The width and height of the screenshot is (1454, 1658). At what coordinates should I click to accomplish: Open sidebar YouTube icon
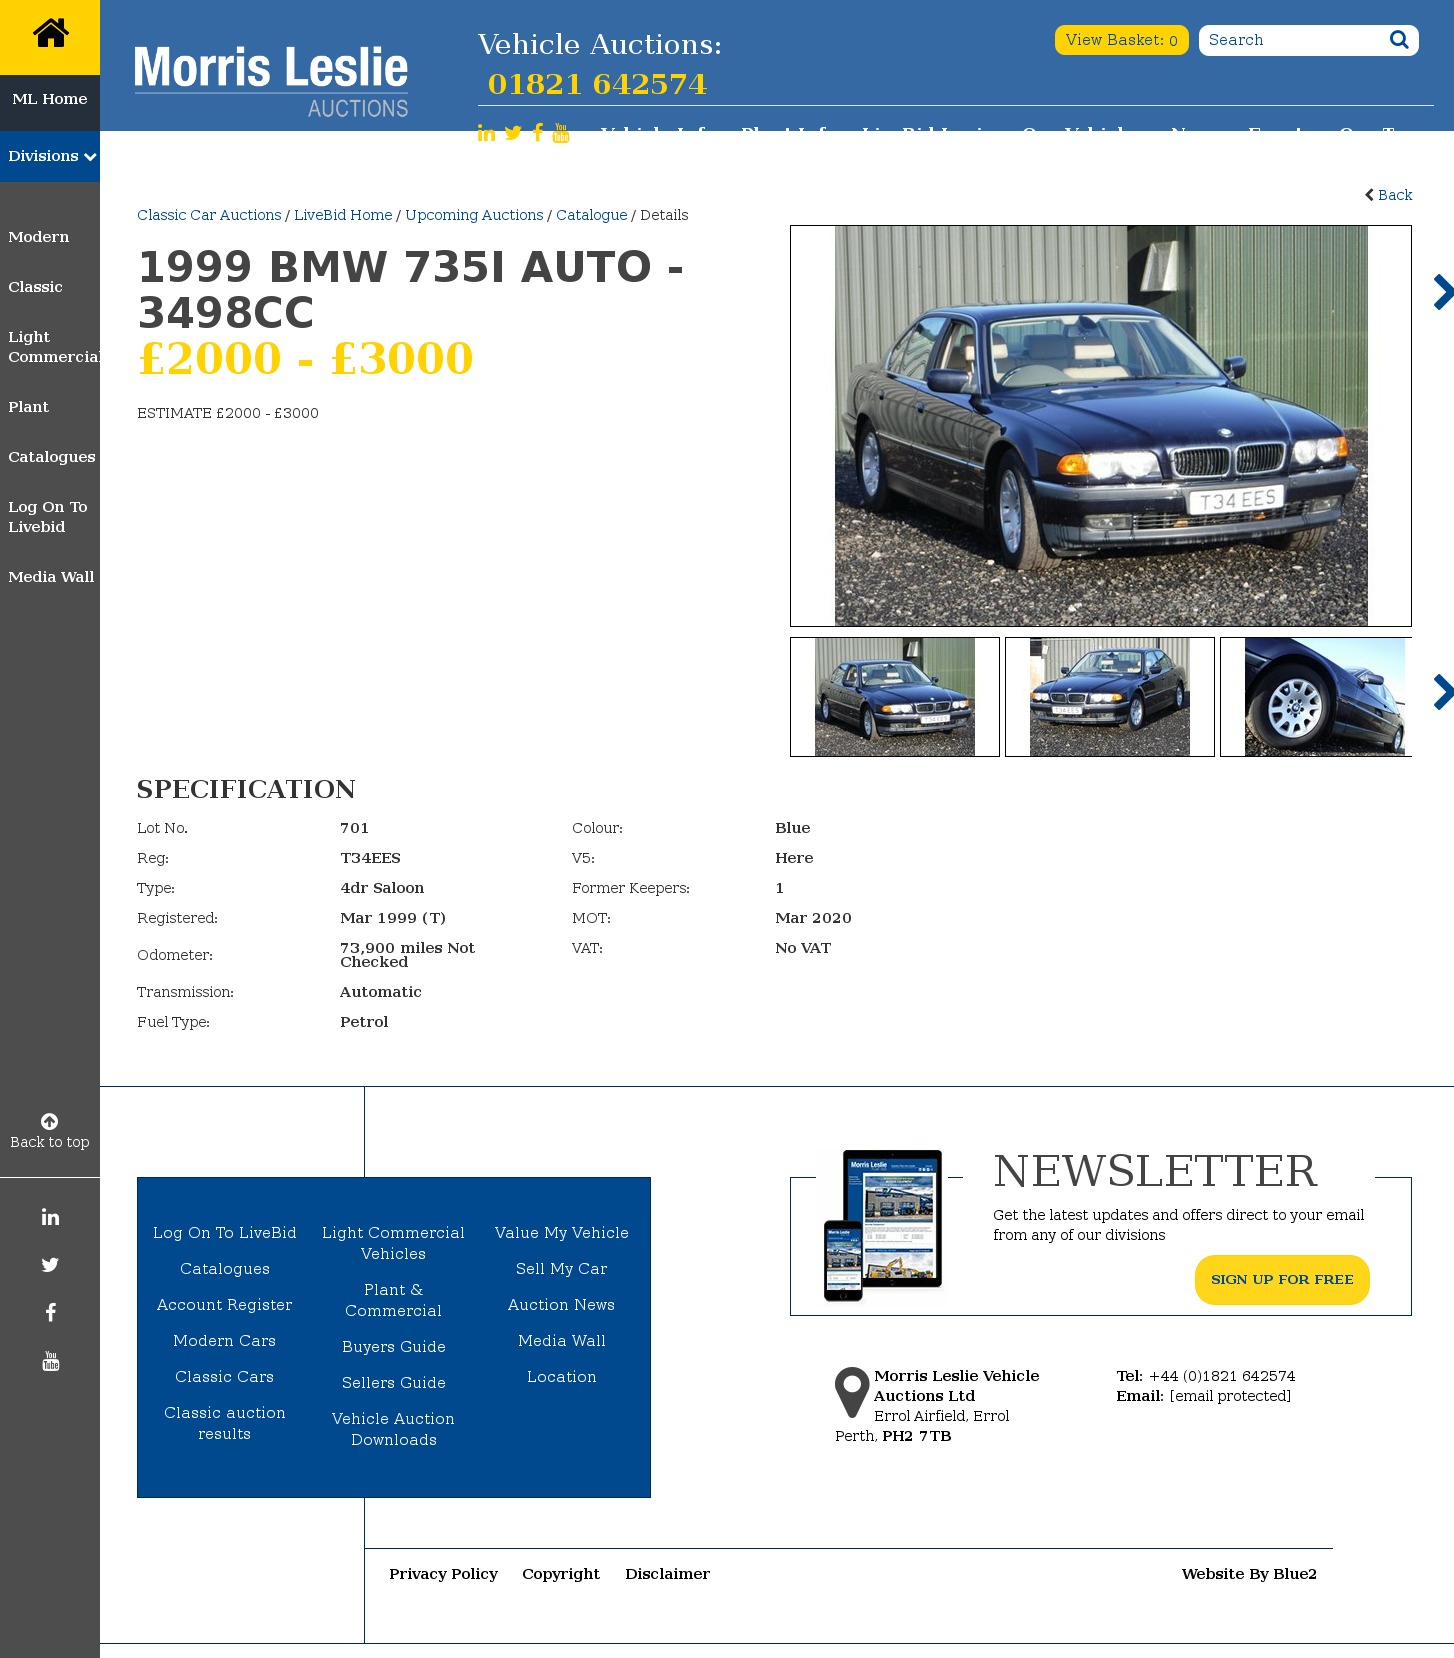point(50,1361)
